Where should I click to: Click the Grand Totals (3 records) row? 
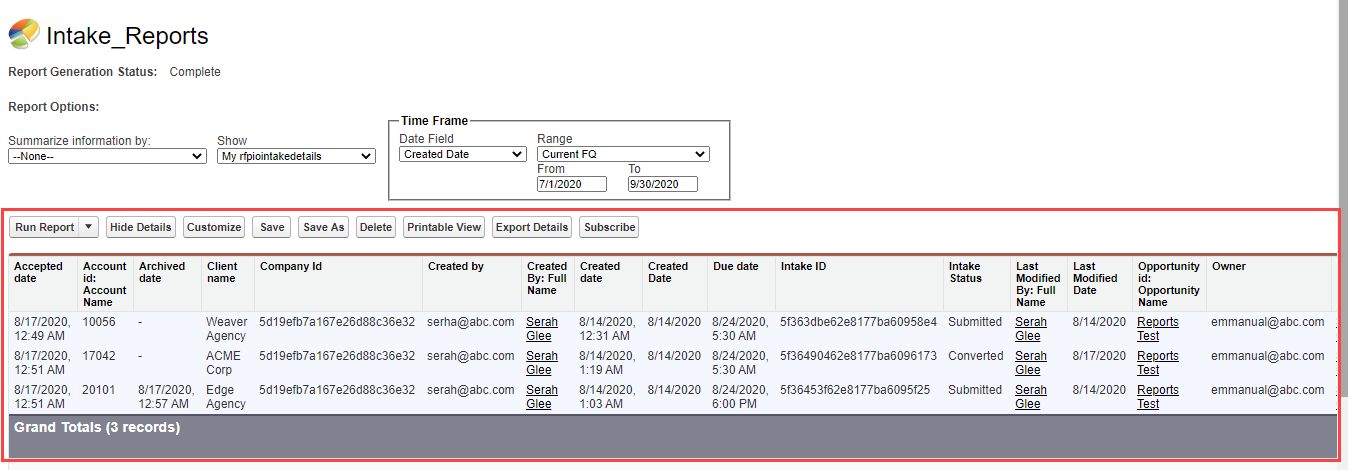click(672, 436)
